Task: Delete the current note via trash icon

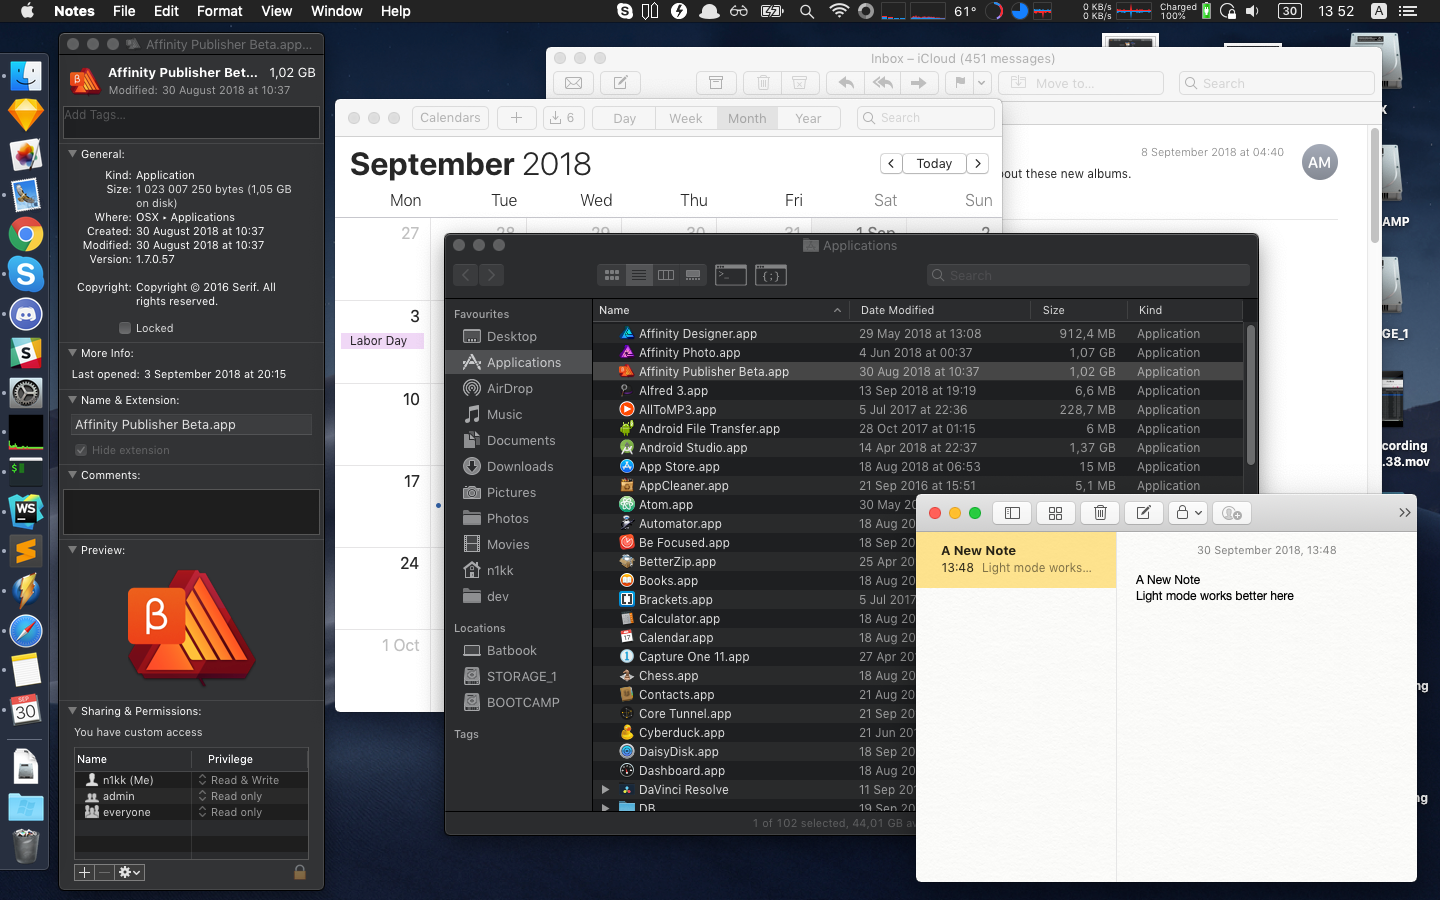Action: pos(1099,512)
